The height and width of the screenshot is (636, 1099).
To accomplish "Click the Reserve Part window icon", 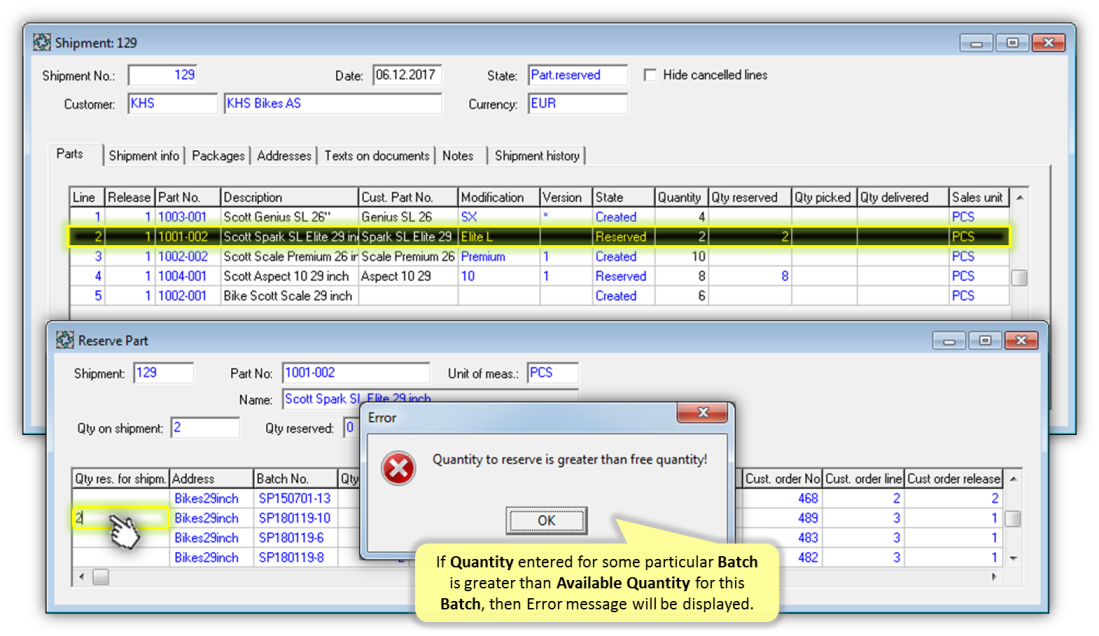I will (x=65, y=340).
